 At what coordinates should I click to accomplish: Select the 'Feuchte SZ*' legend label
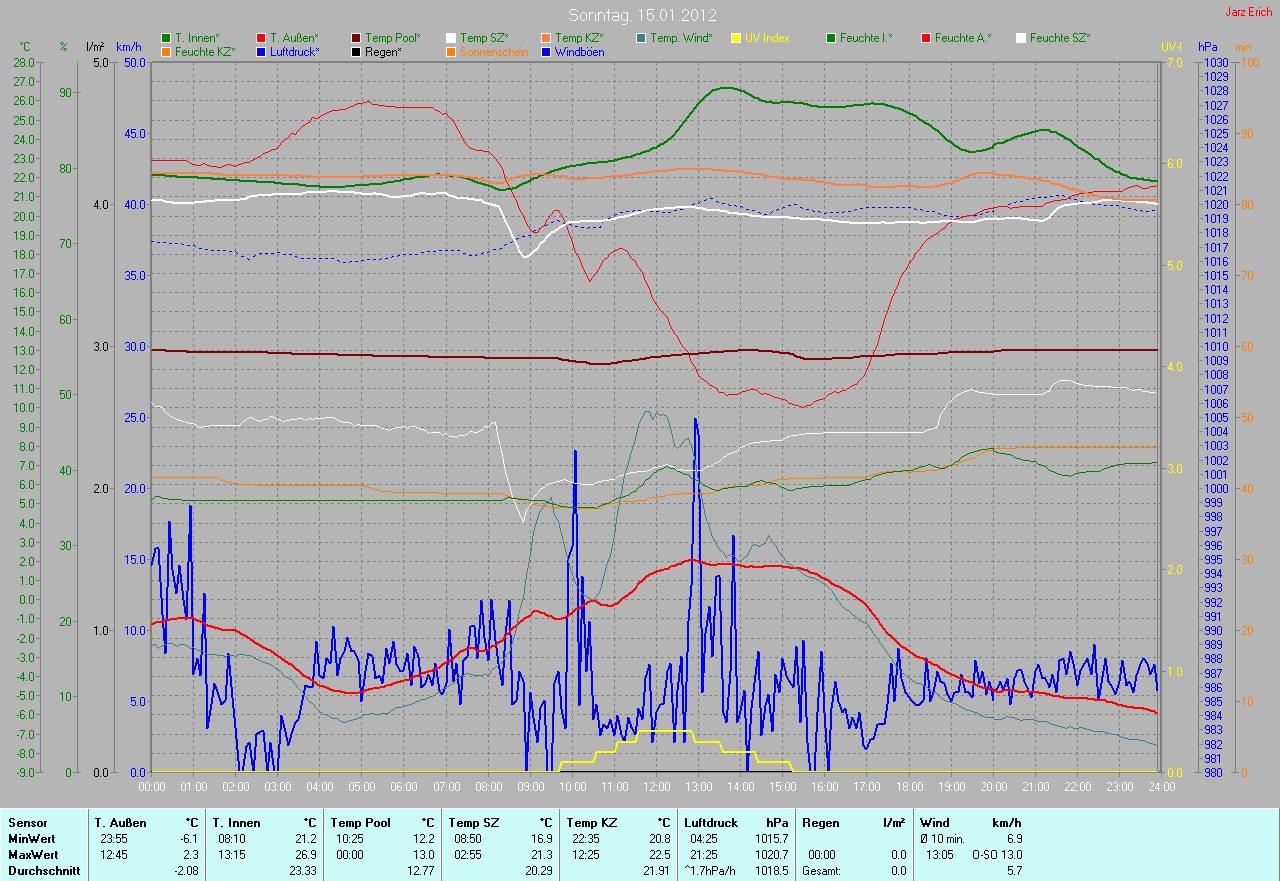[x=1060, y=38]
